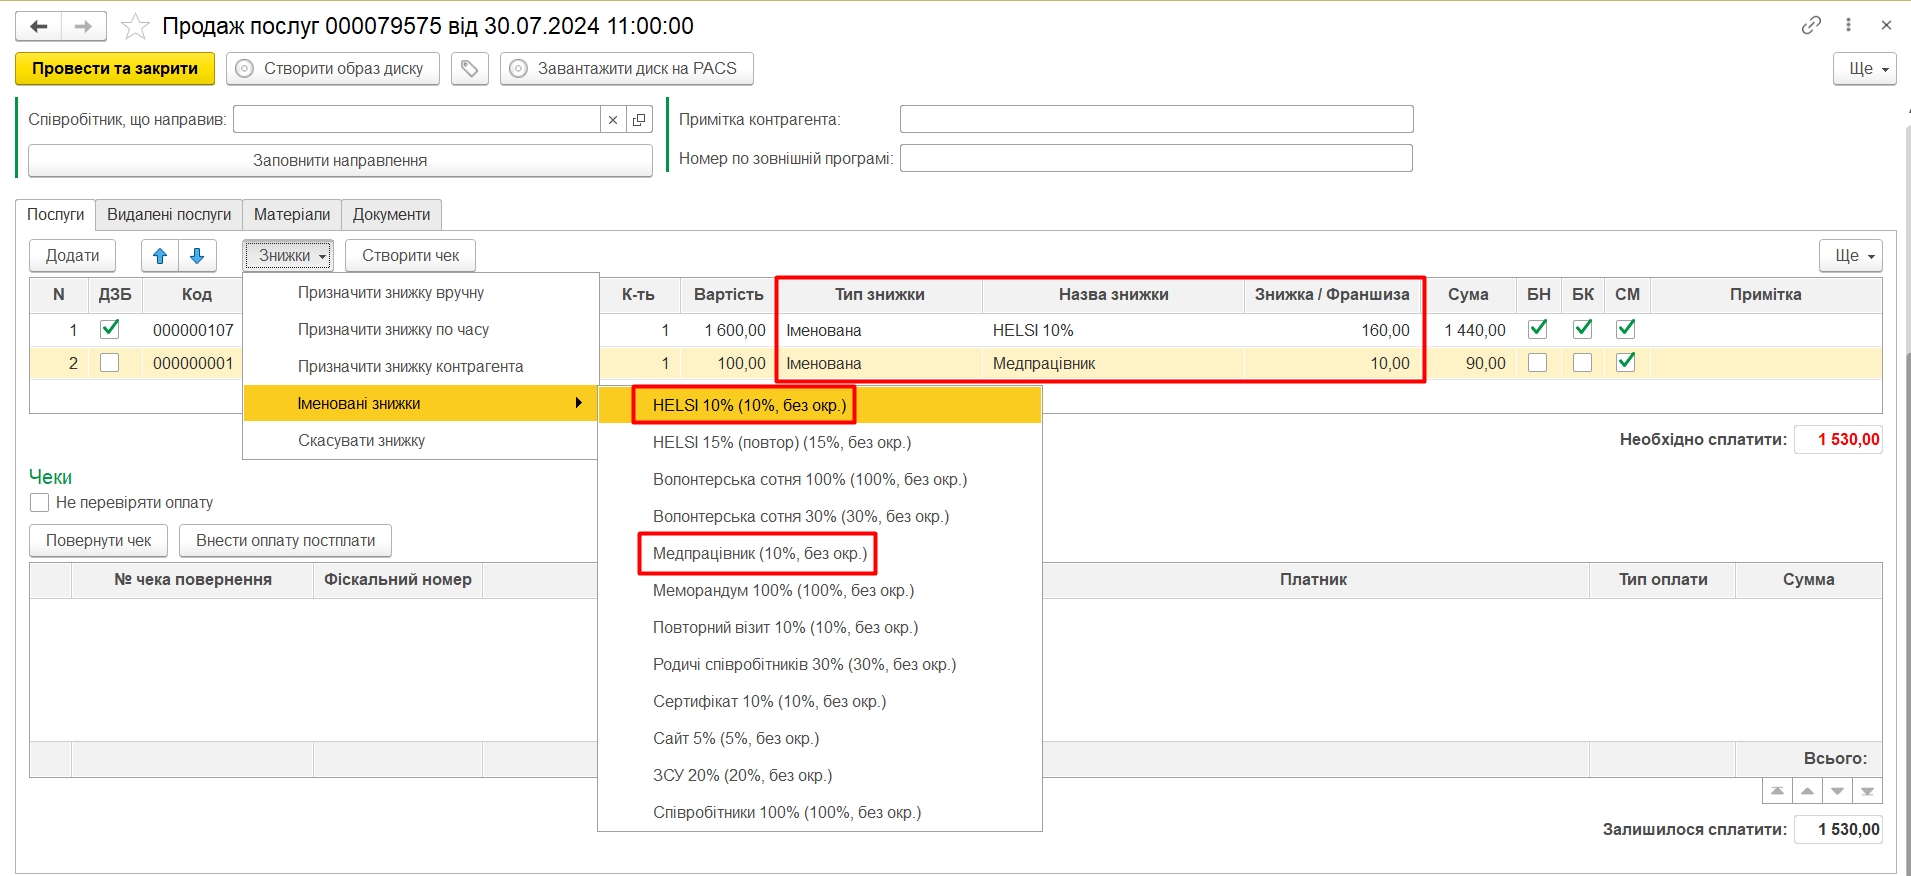Move row up with blue arrow

160,256
